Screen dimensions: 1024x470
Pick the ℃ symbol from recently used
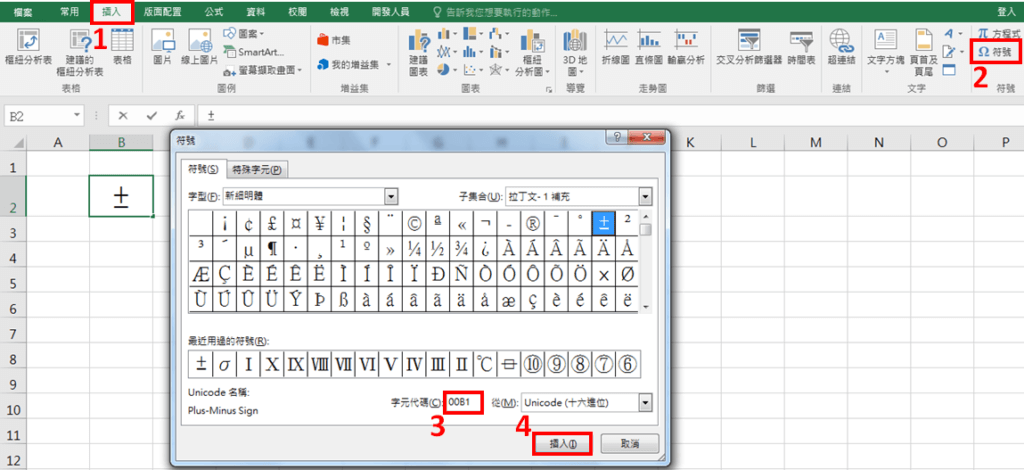pyautogui.click(x=483, y=363)
